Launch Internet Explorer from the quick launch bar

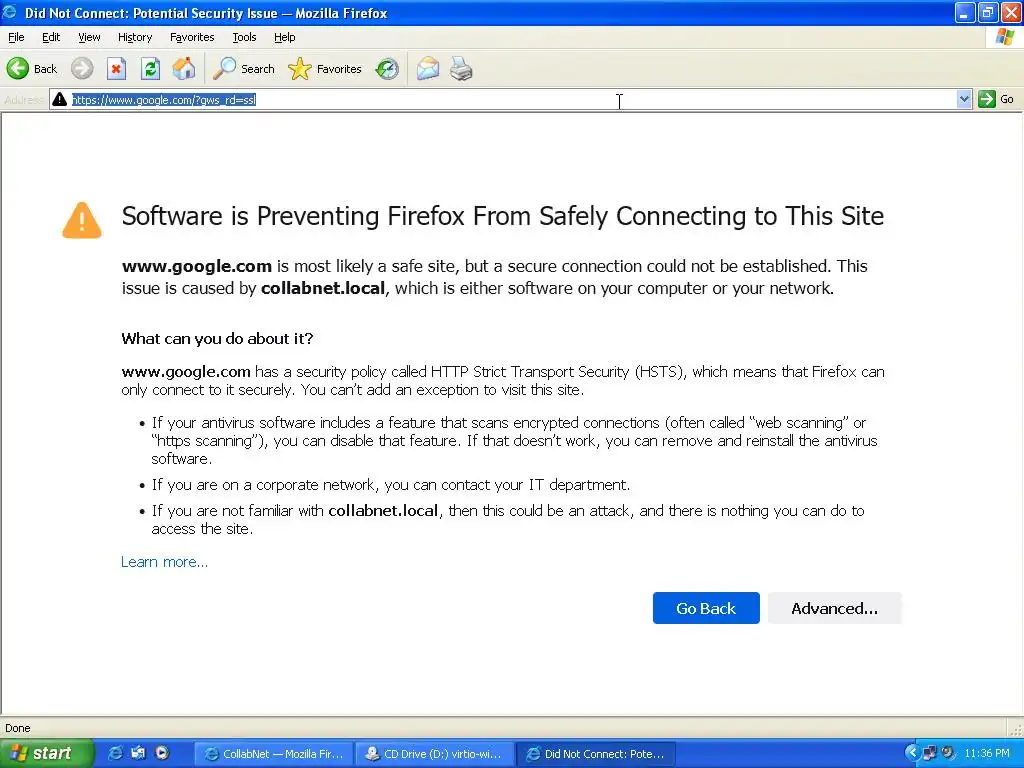tap(115, 753)
